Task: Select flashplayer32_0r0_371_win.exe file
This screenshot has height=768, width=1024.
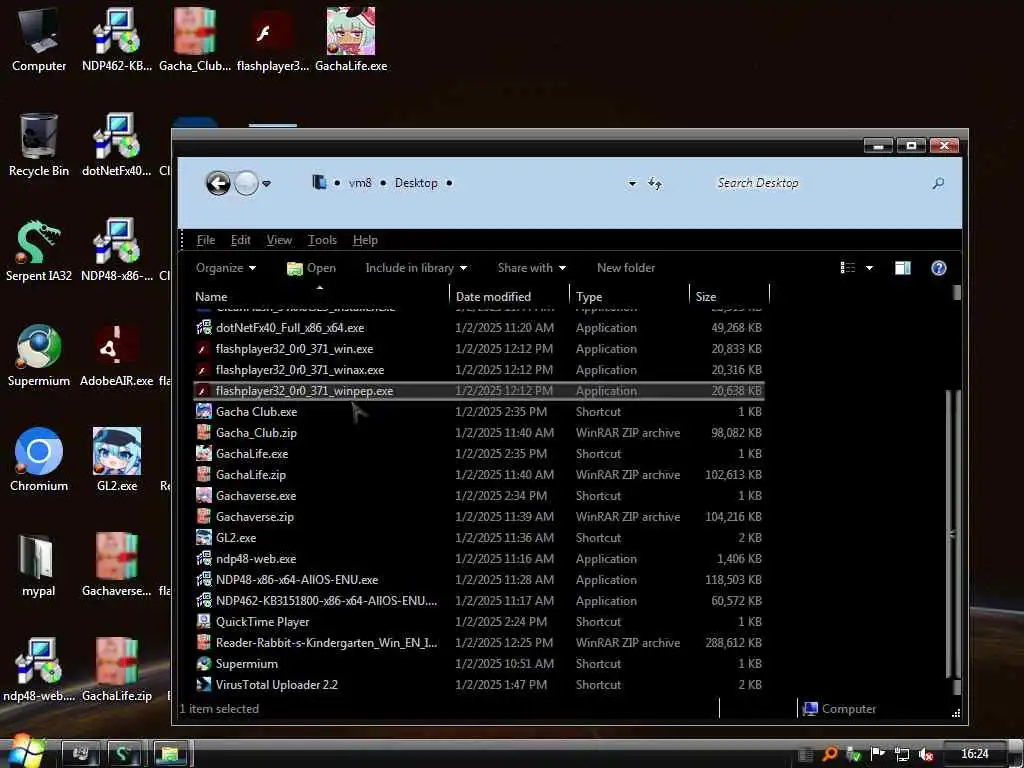Action: tap(479, 349)
